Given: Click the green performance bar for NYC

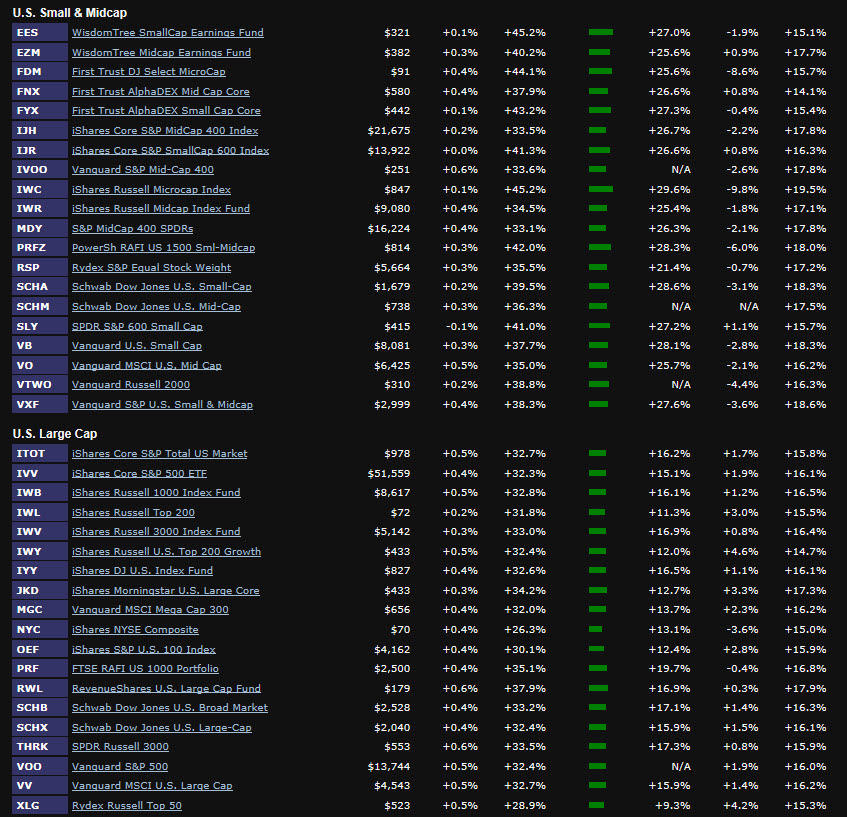Looking at the screenshot, I should pyautogui.click(x=595, y=629).
